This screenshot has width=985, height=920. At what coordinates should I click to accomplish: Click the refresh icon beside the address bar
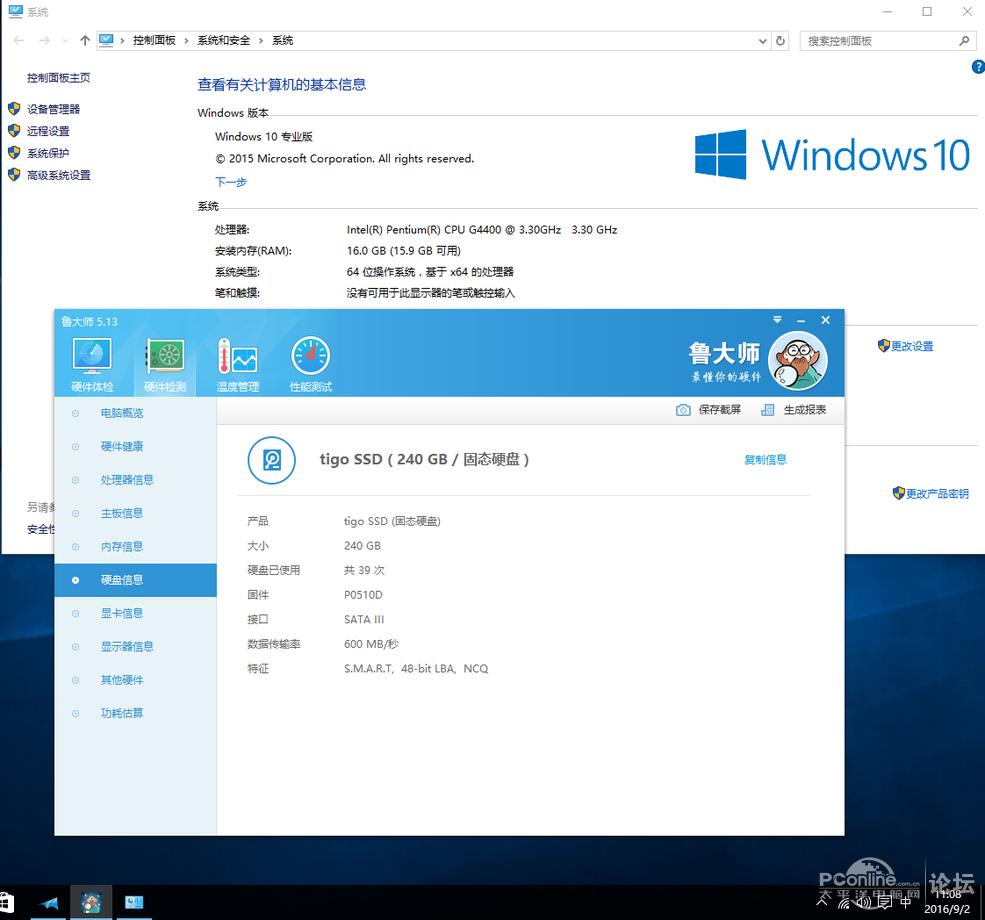click(x=781, y=40)
